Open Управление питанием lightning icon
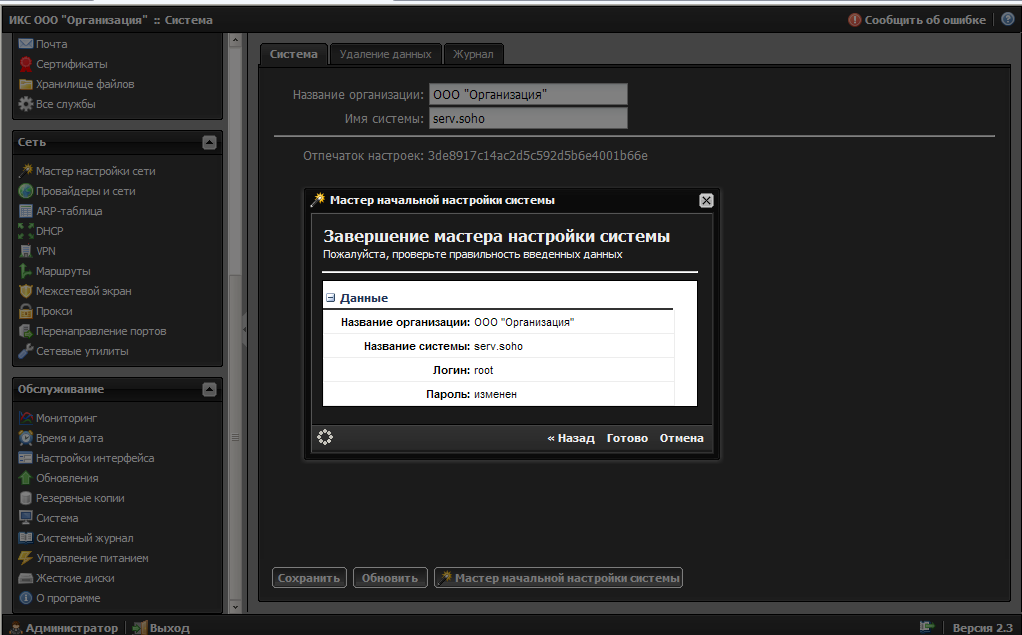 [25, 558]
